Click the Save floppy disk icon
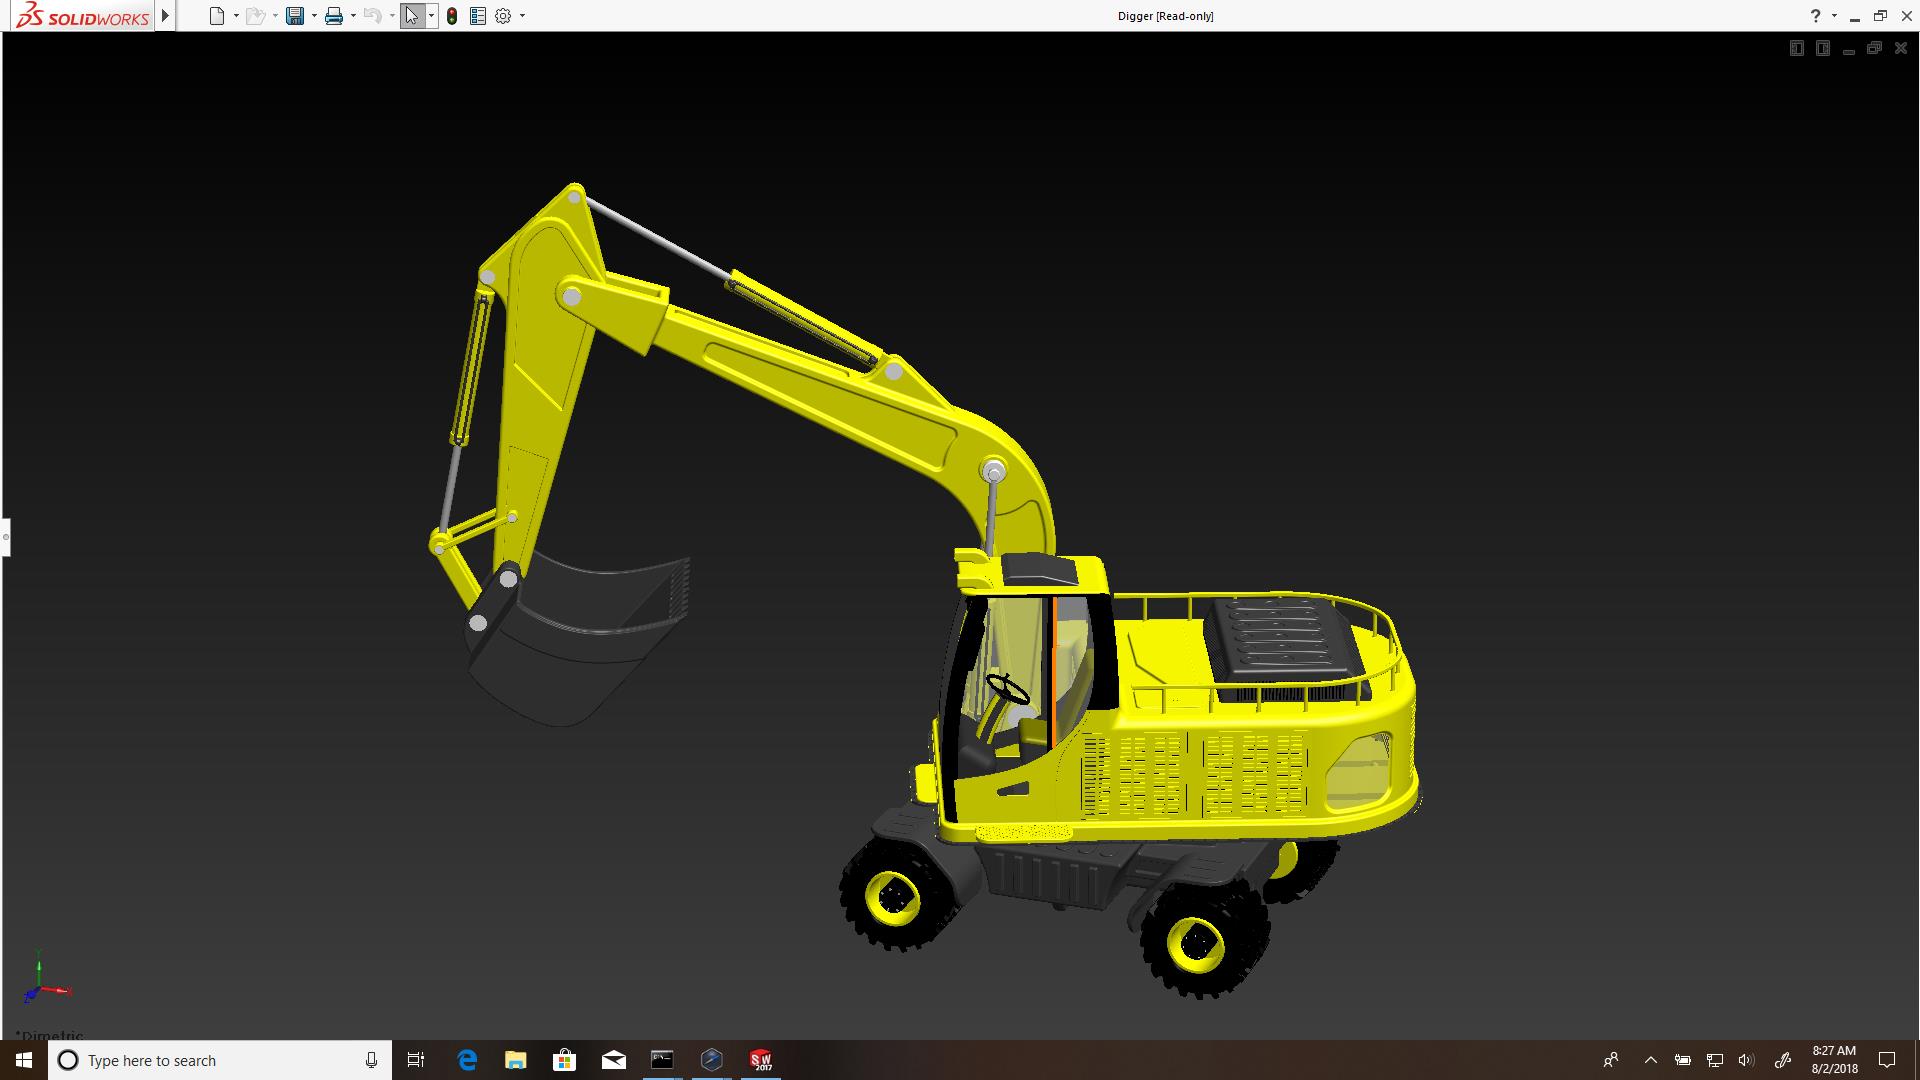 (x=294, y=16)
